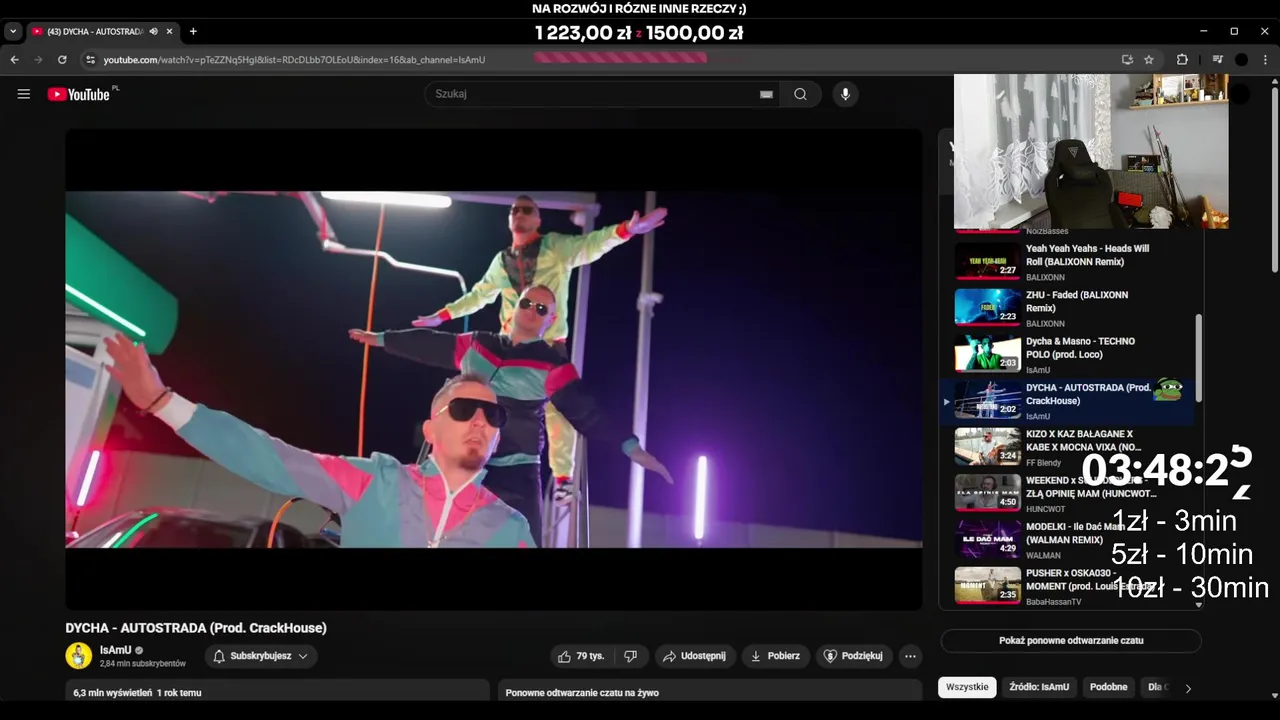This screenshot has width=1280, height=720.
Task: Click the browser address bar URL
Action: coord(294,60)
